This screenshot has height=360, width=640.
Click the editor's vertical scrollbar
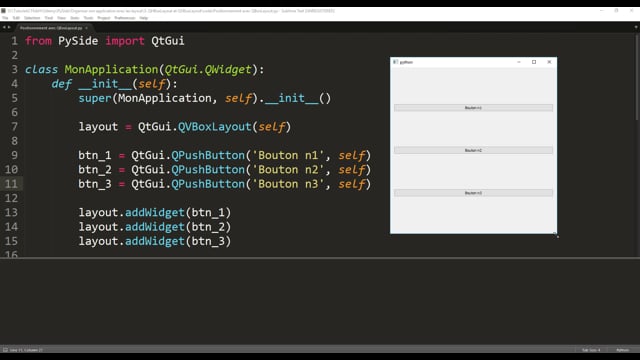click(638, 78)
